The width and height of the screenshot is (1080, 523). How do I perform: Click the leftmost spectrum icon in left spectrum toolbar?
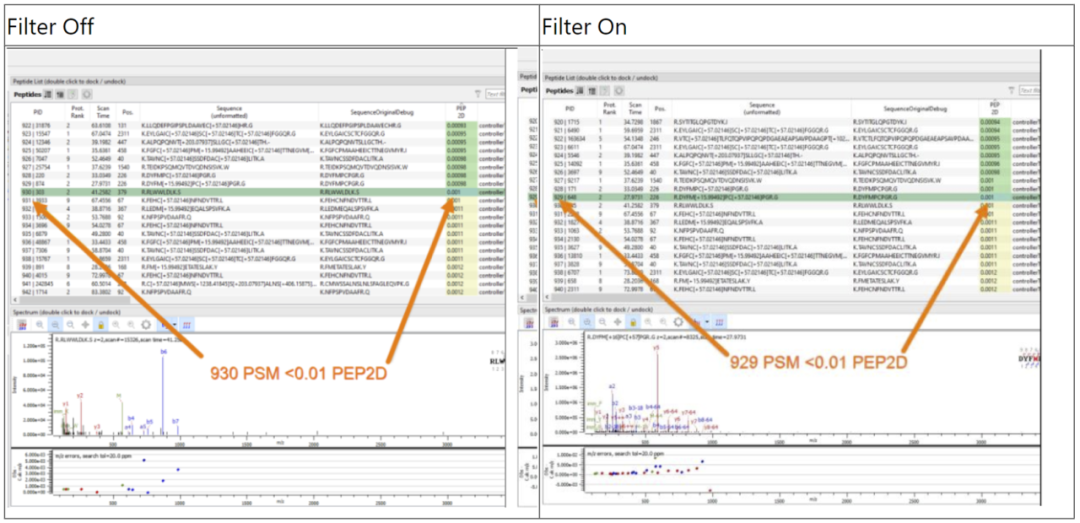pyautogui.click(x=19, y=325)
